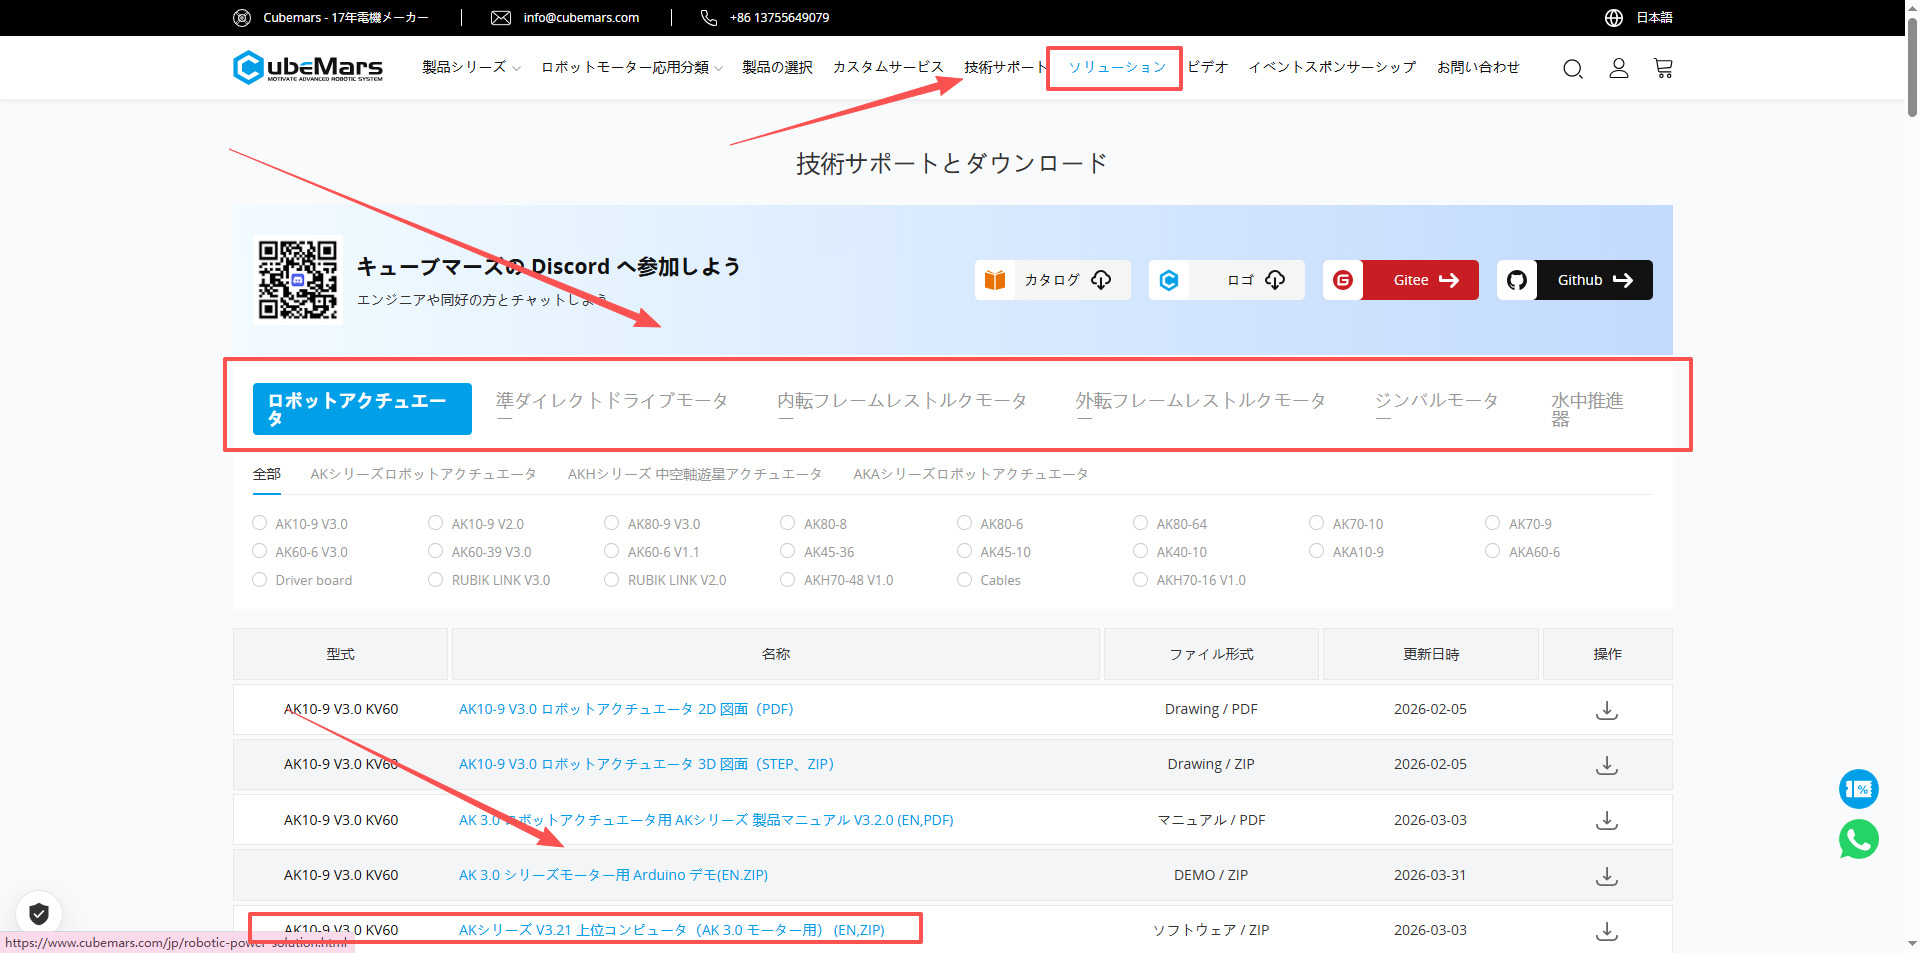
Task: Download the AK10-9 V3.0 2D drawing PDF
Action: 1606,710
